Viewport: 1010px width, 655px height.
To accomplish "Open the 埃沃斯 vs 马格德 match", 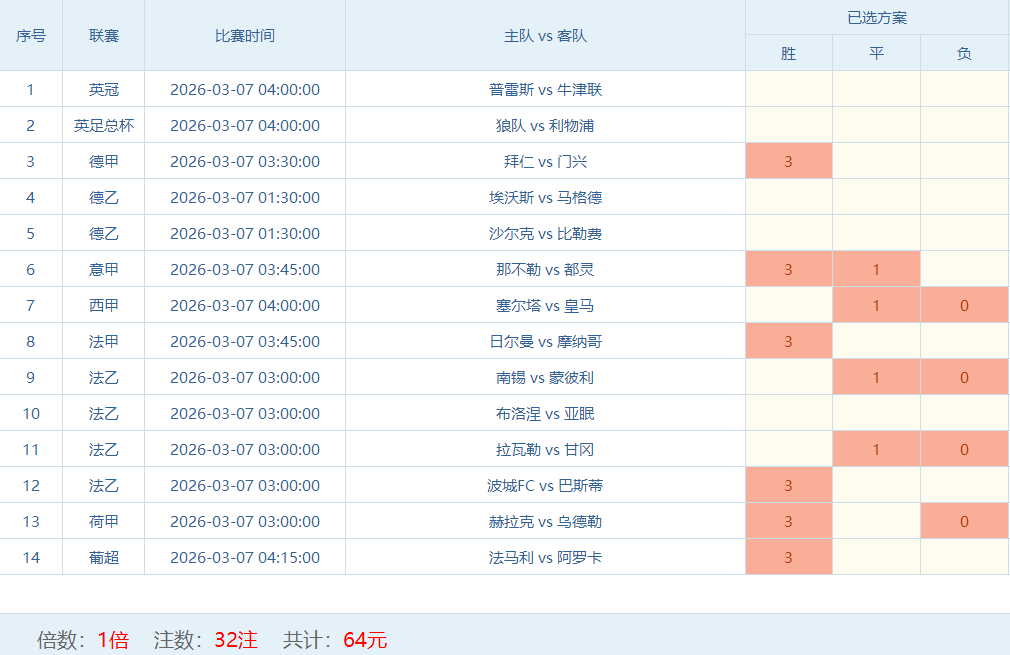I will [x=545, y=197].
